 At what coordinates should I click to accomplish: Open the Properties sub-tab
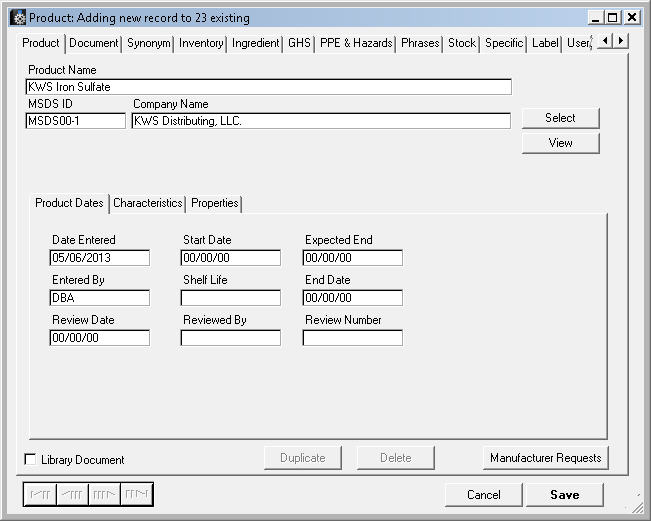(214, 203)
